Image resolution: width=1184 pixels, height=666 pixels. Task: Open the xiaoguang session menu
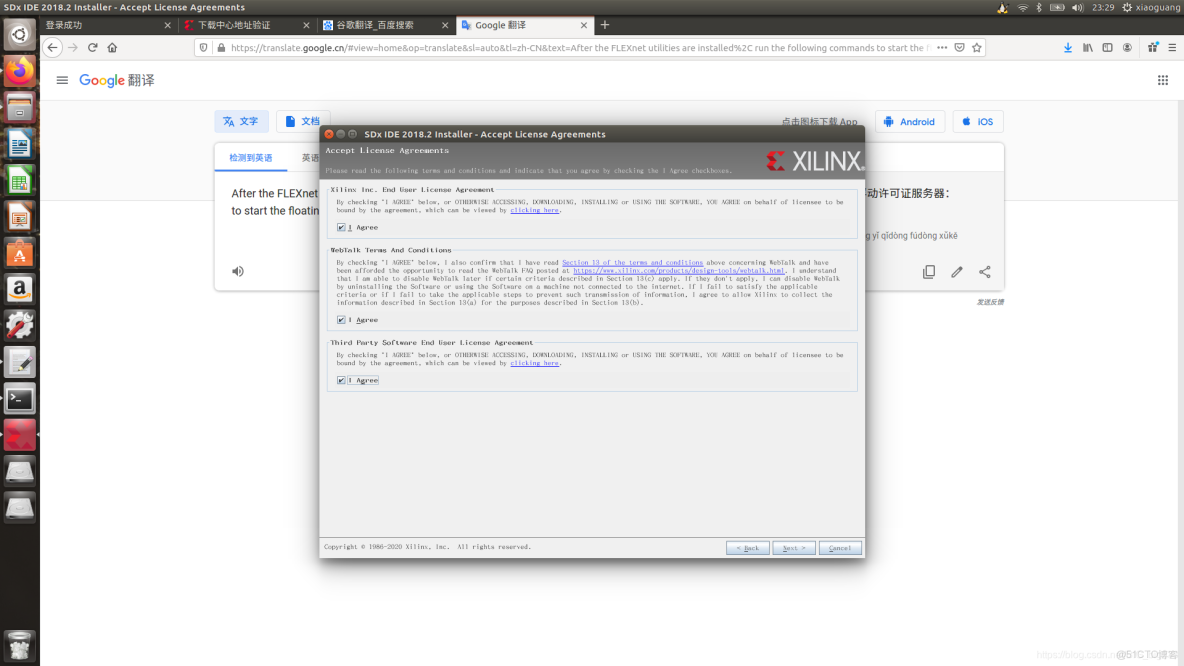click(1150, 8)
